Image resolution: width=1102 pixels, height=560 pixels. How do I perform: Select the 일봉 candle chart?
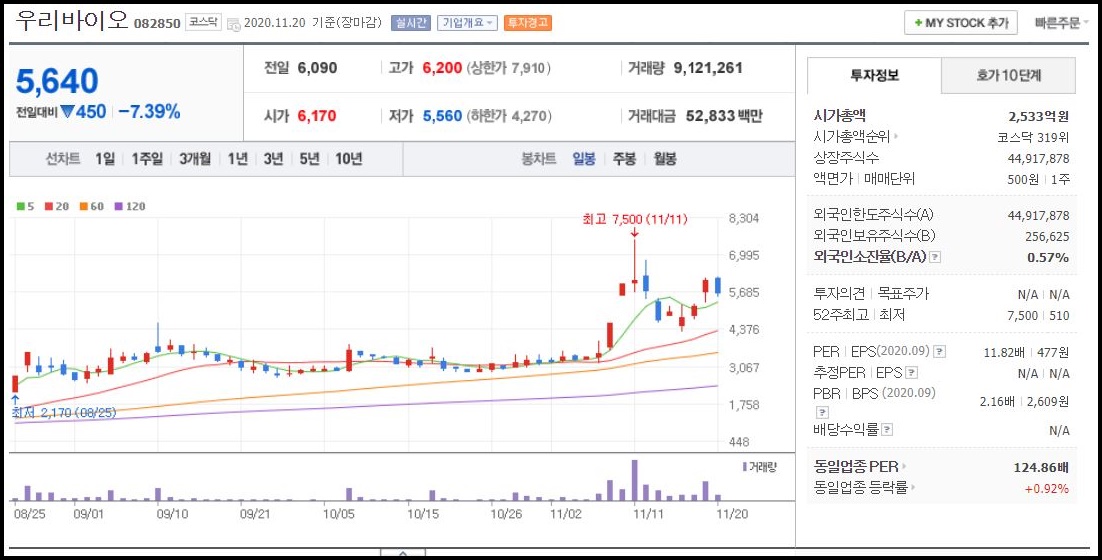coord(584,159)
